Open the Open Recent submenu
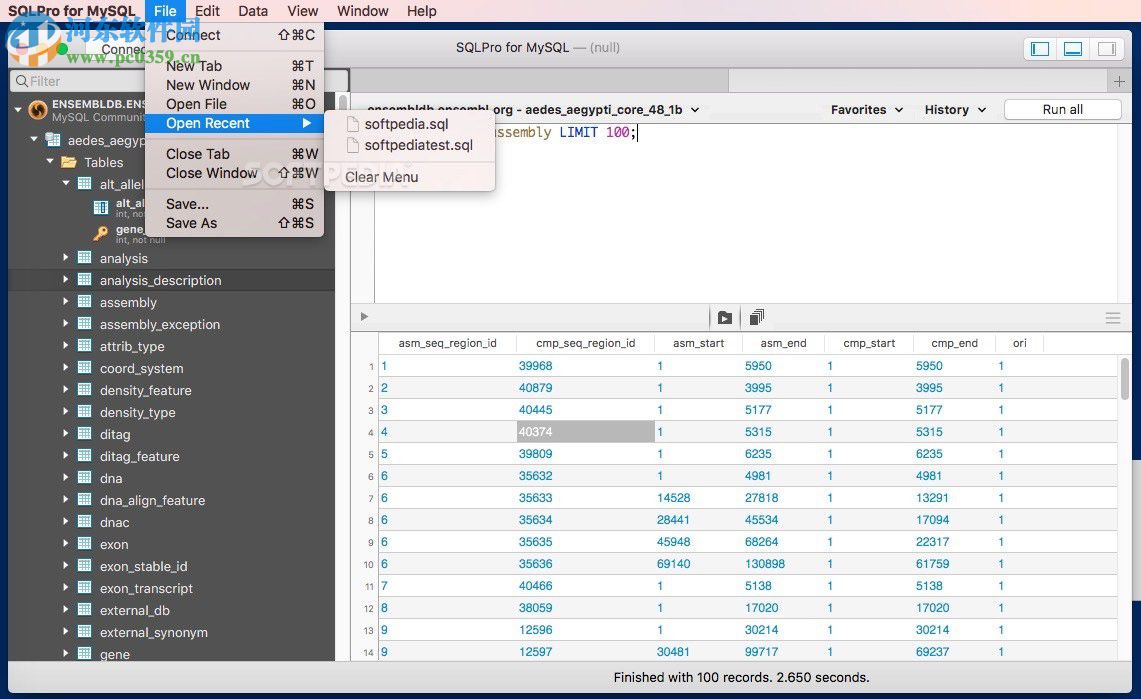 click(207, 123)
